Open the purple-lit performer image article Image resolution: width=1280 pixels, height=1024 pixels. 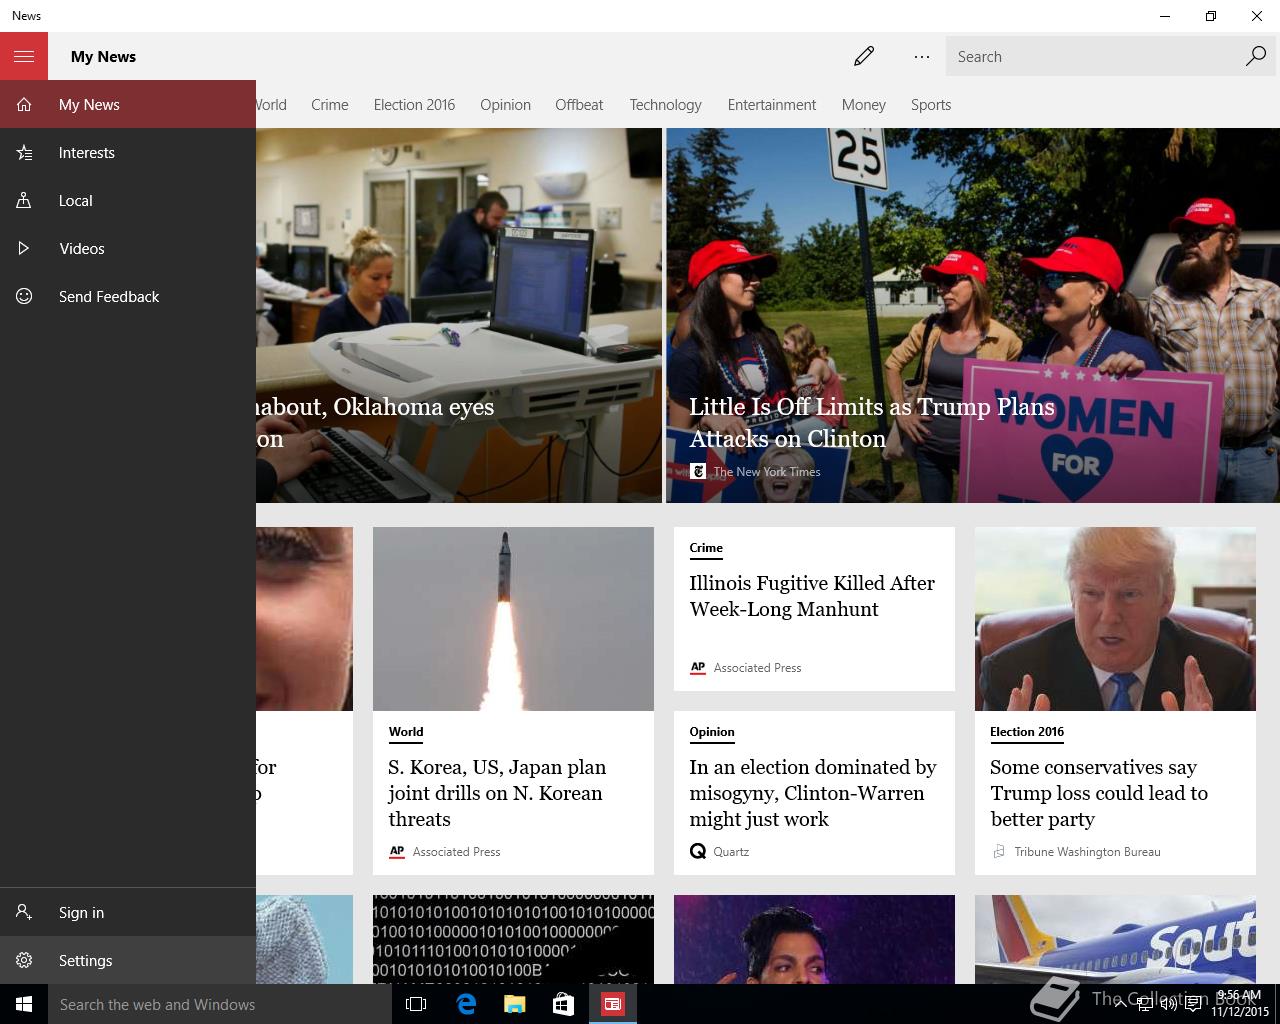click(814, 939)
